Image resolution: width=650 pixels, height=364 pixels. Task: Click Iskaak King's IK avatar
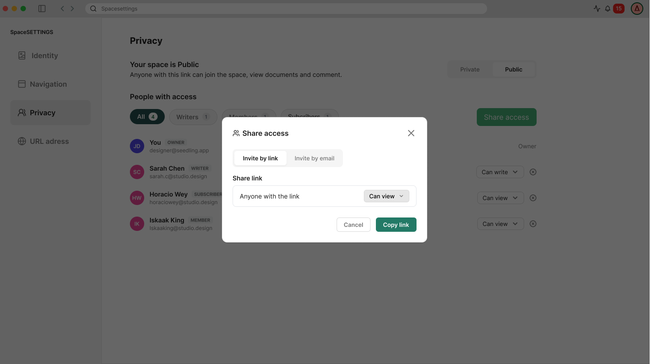click(x=137, y=224)
